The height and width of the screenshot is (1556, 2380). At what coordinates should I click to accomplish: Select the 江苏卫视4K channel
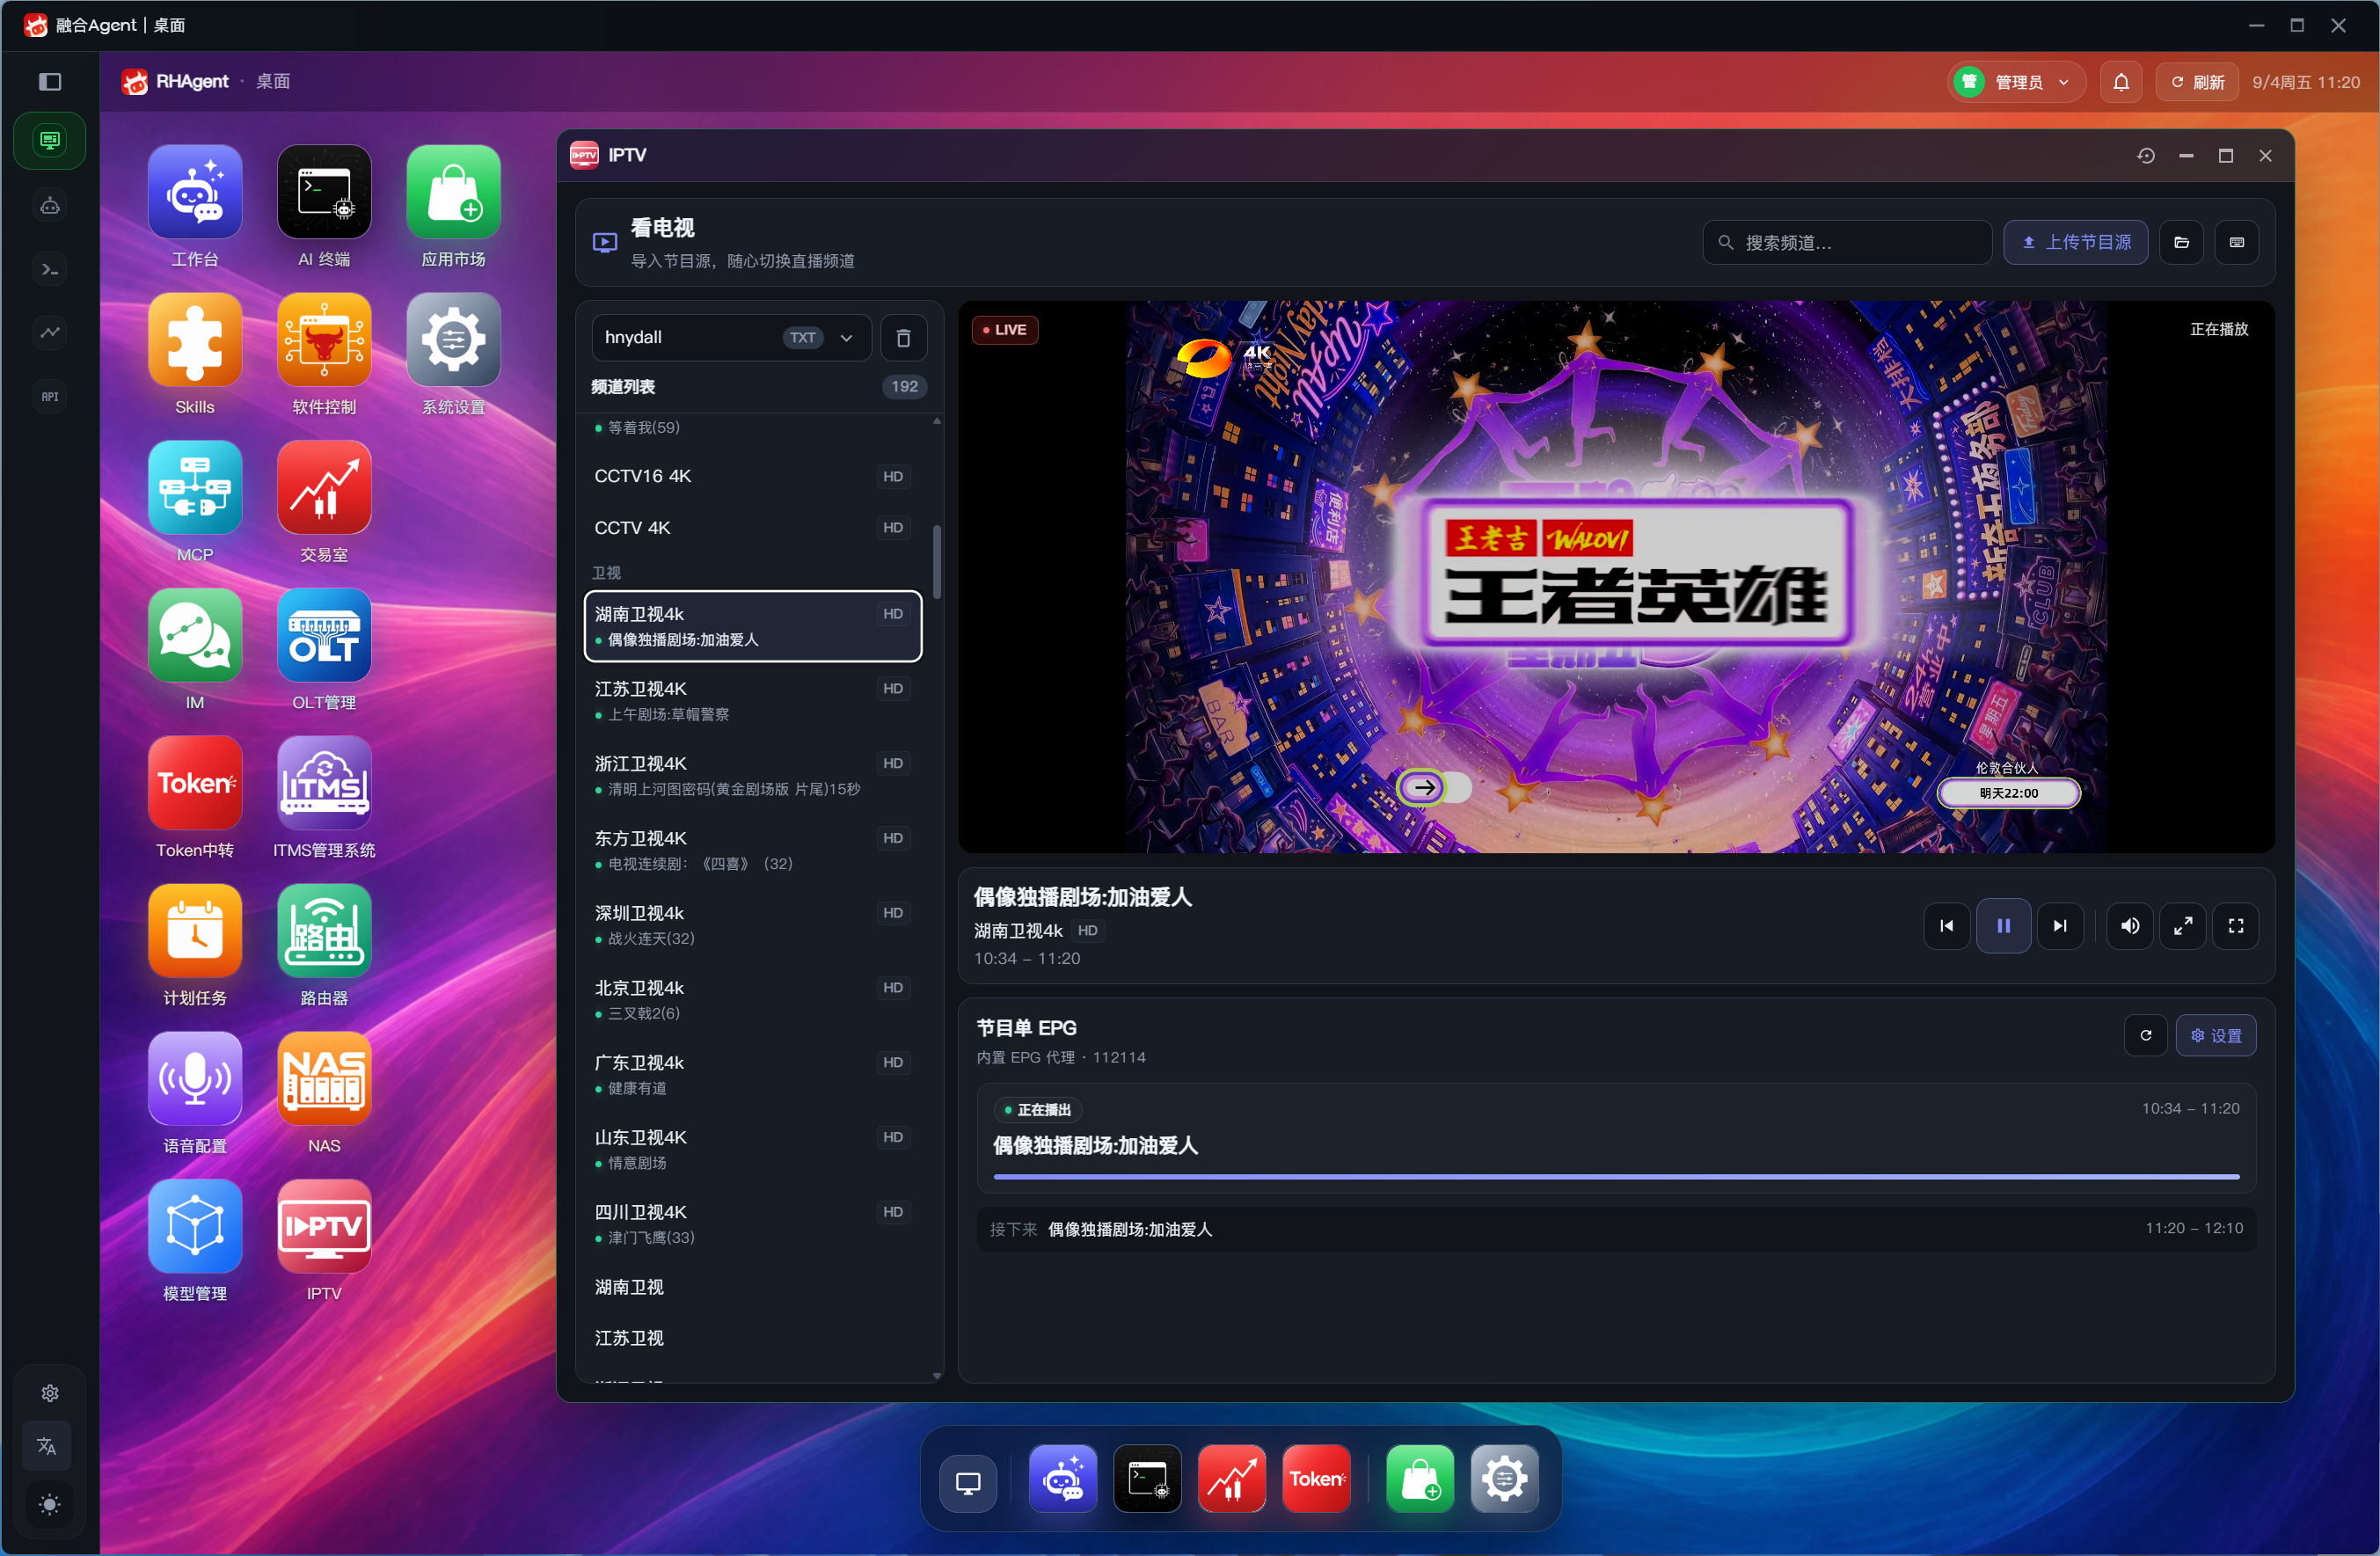point(752,700)
